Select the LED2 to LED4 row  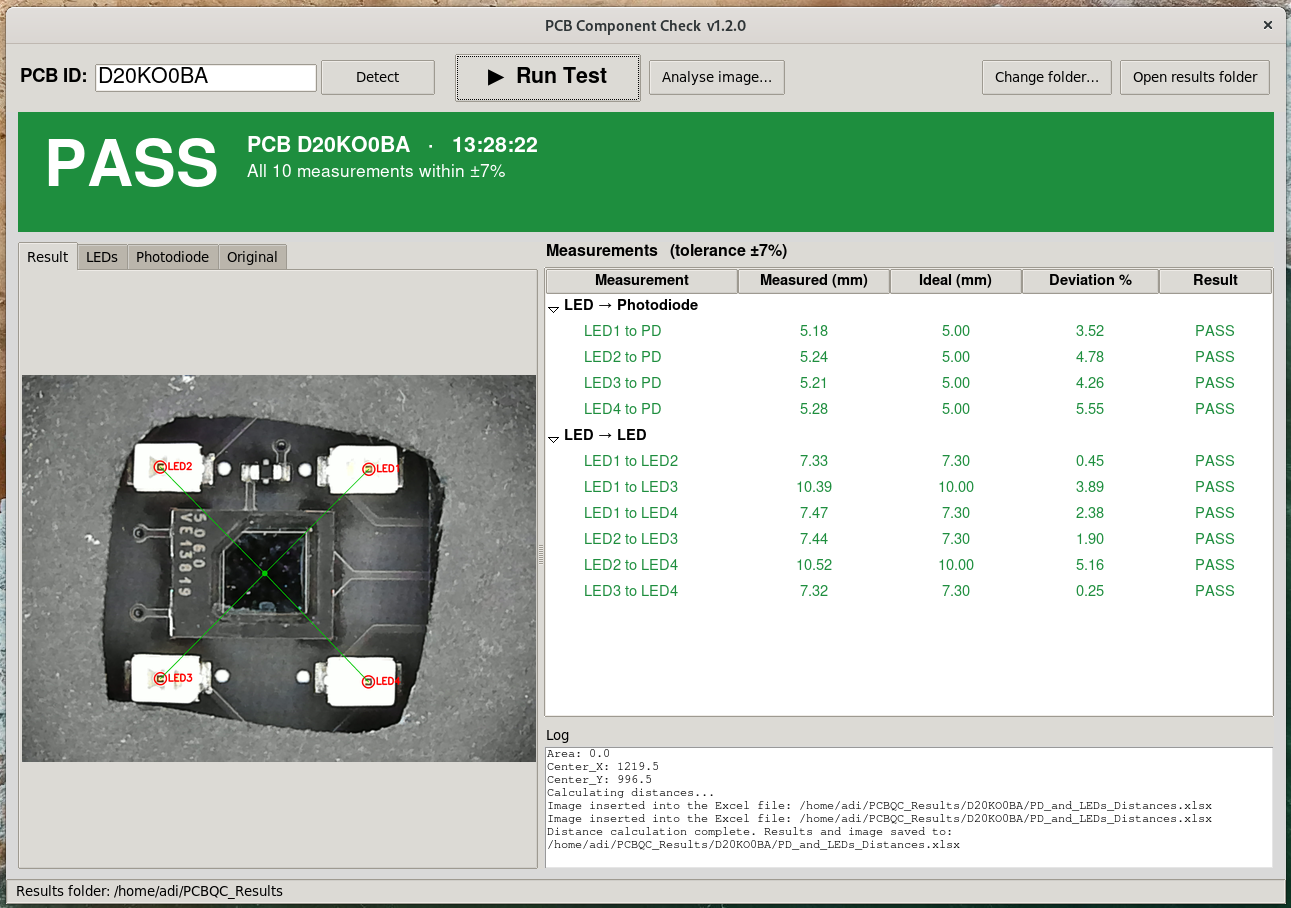tap(909, 565)
